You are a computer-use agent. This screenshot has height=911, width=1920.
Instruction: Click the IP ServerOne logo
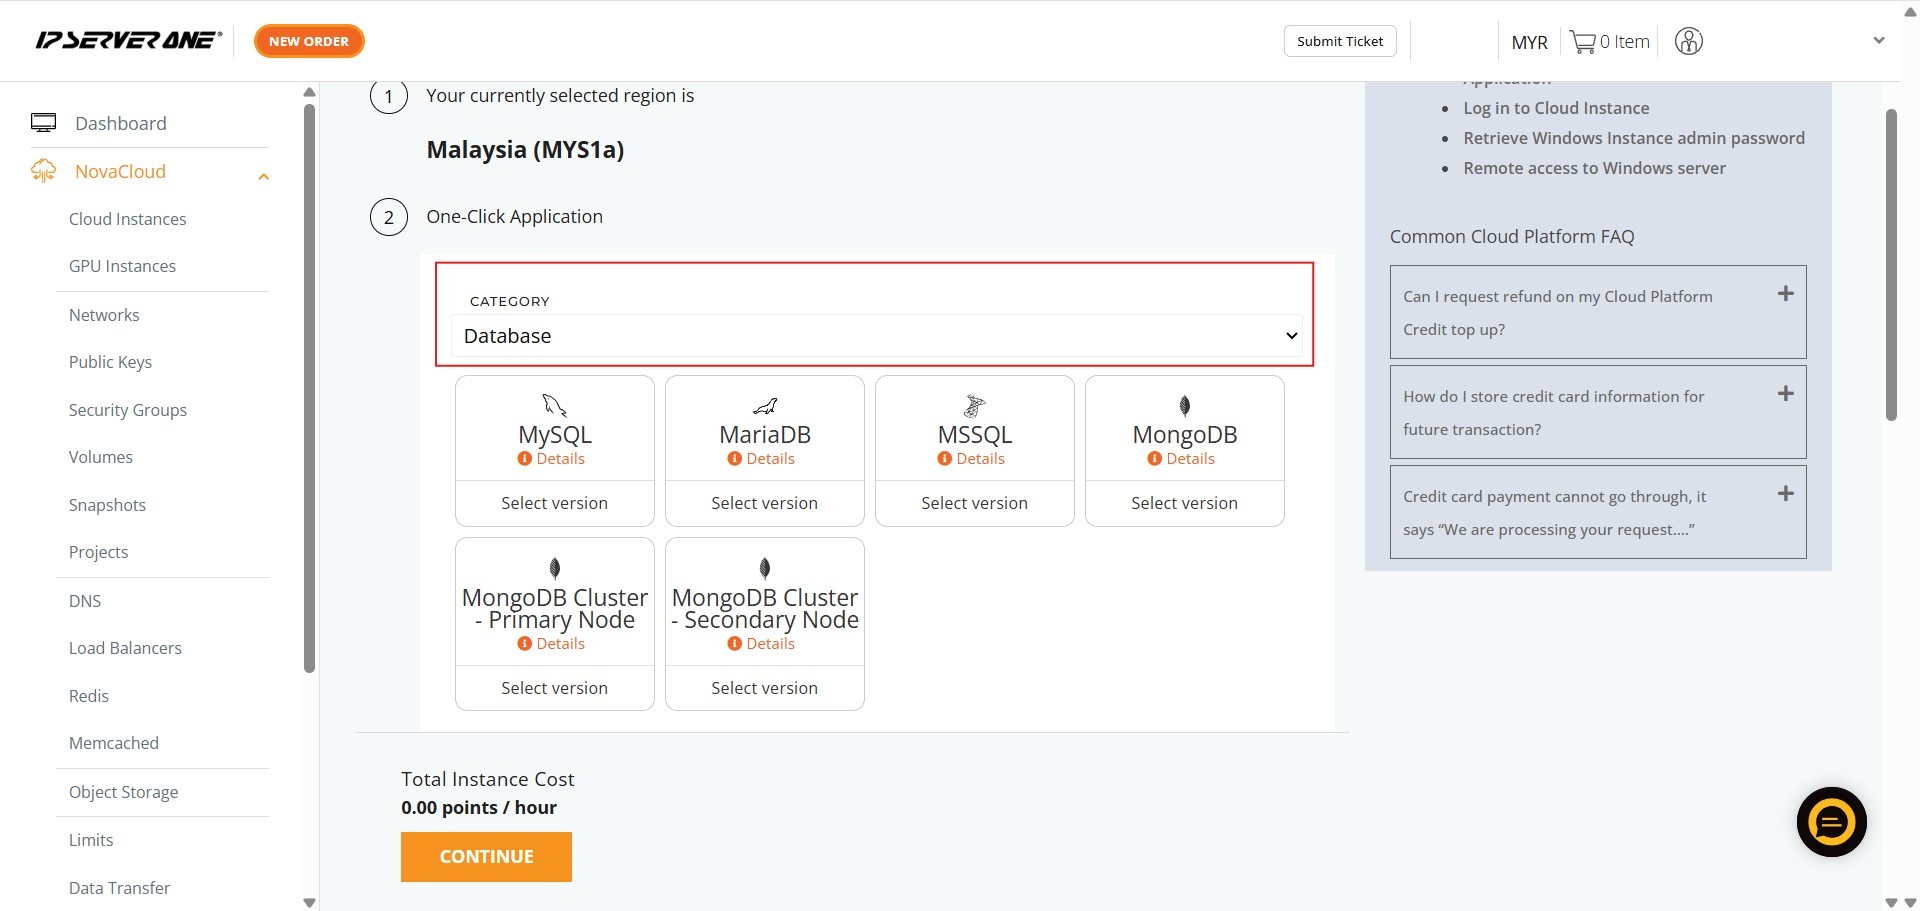[x=128, y=41]
